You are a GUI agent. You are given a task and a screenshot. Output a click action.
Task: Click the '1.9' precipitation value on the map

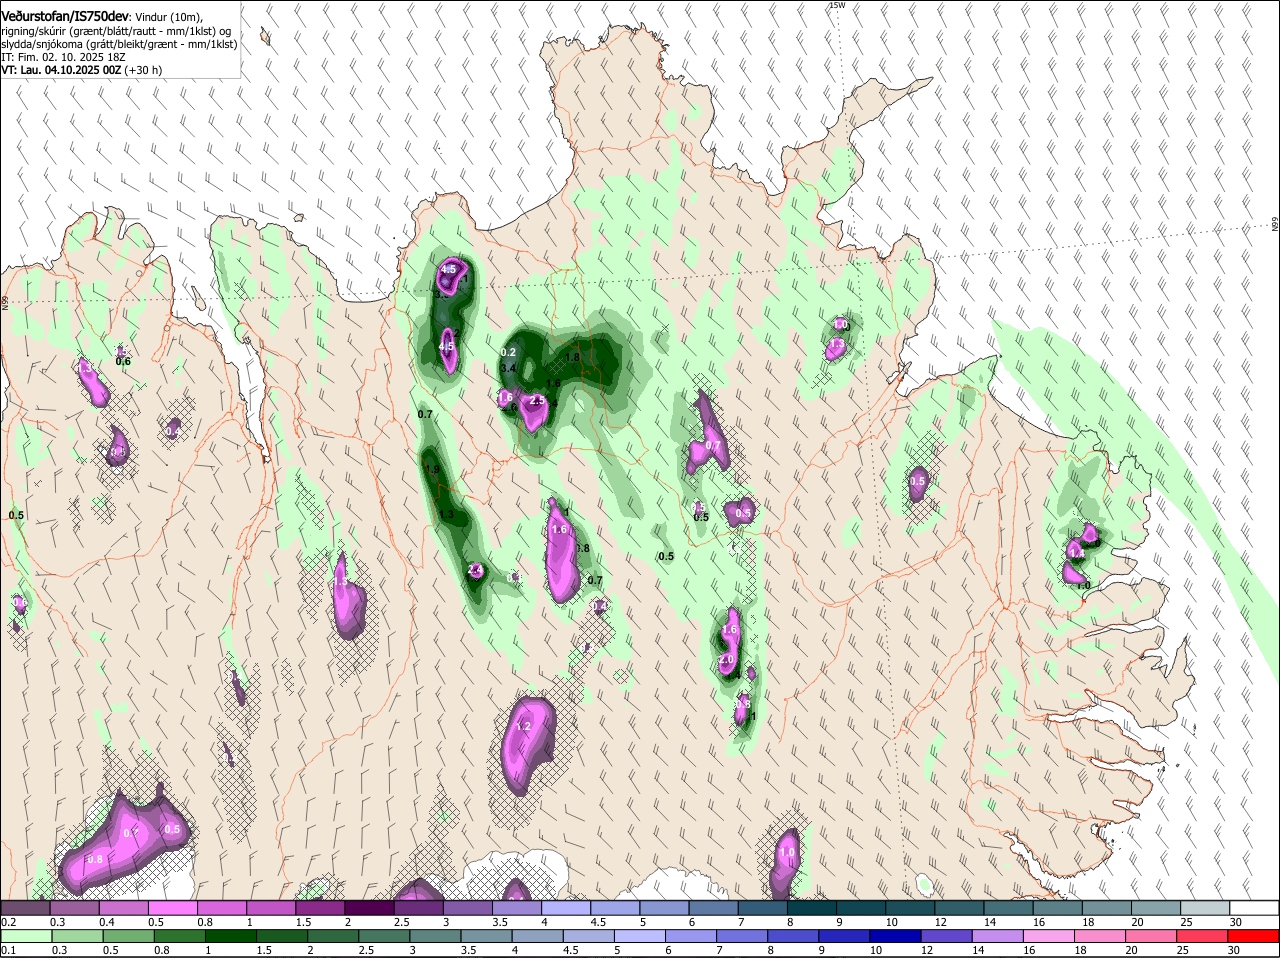pyautogui.click(x=432, y=469)
